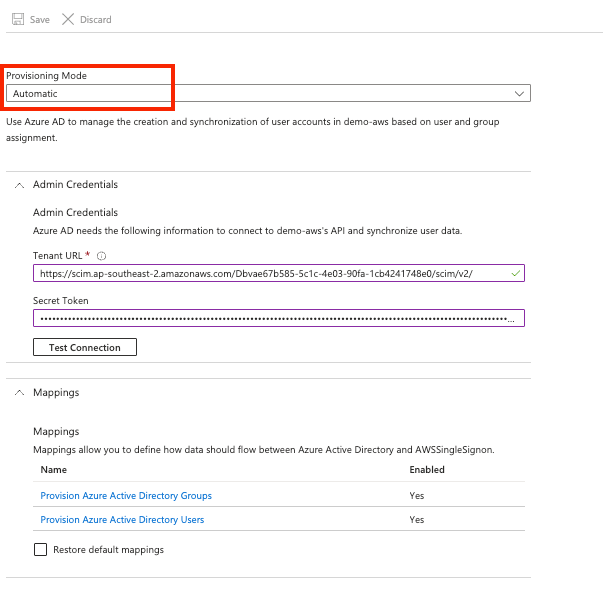Click the Mappings section header title
Viewport: 603px width, 589px height.
coord(56,393)
